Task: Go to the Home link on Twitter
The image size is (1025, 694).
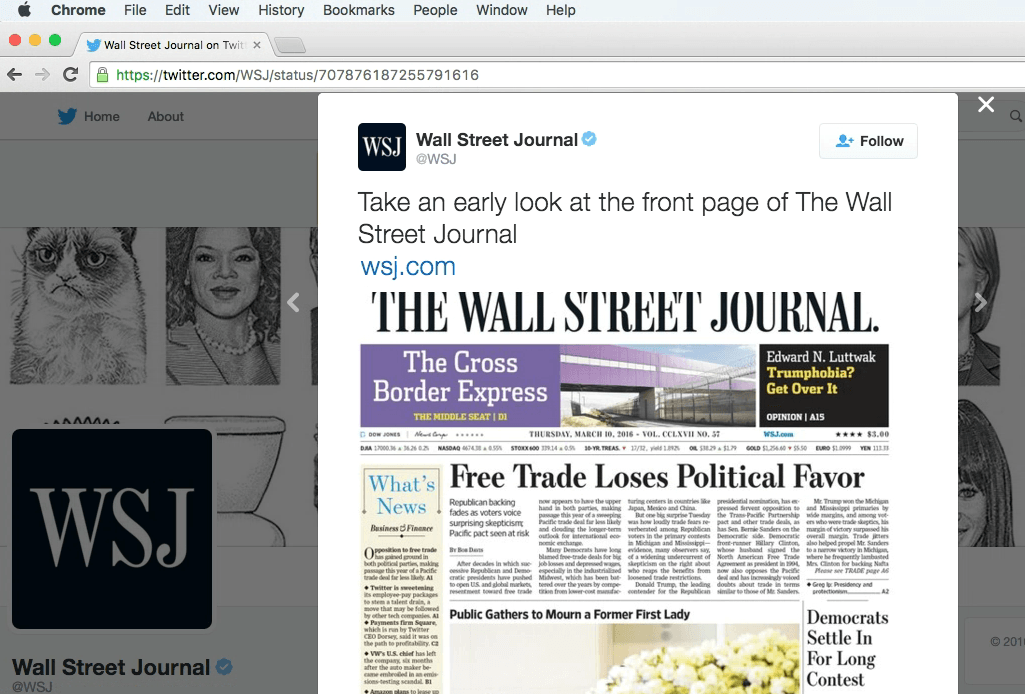Action: [101, 116]
